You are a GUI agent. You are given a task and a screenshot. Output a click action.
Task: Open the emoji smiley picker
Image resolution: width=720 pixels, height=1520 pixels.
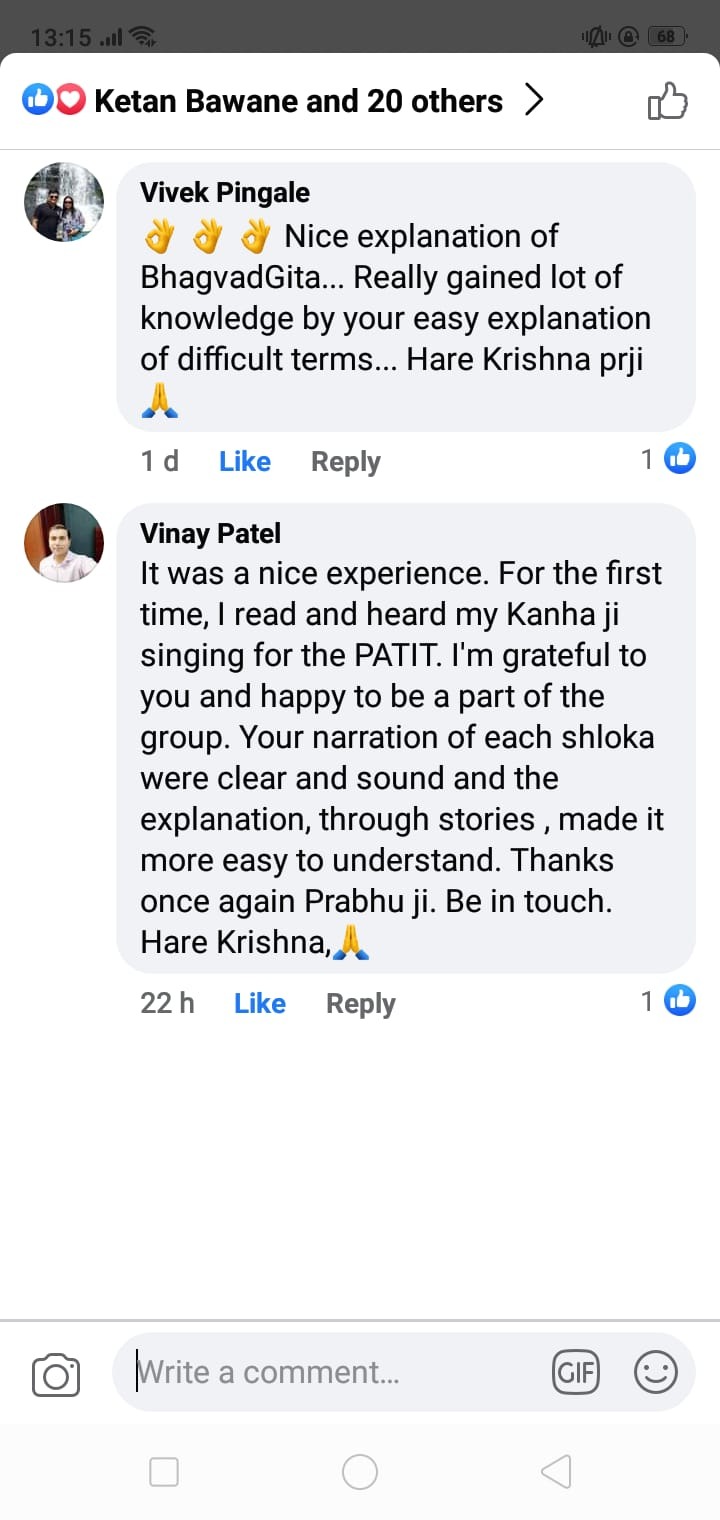656,1372
